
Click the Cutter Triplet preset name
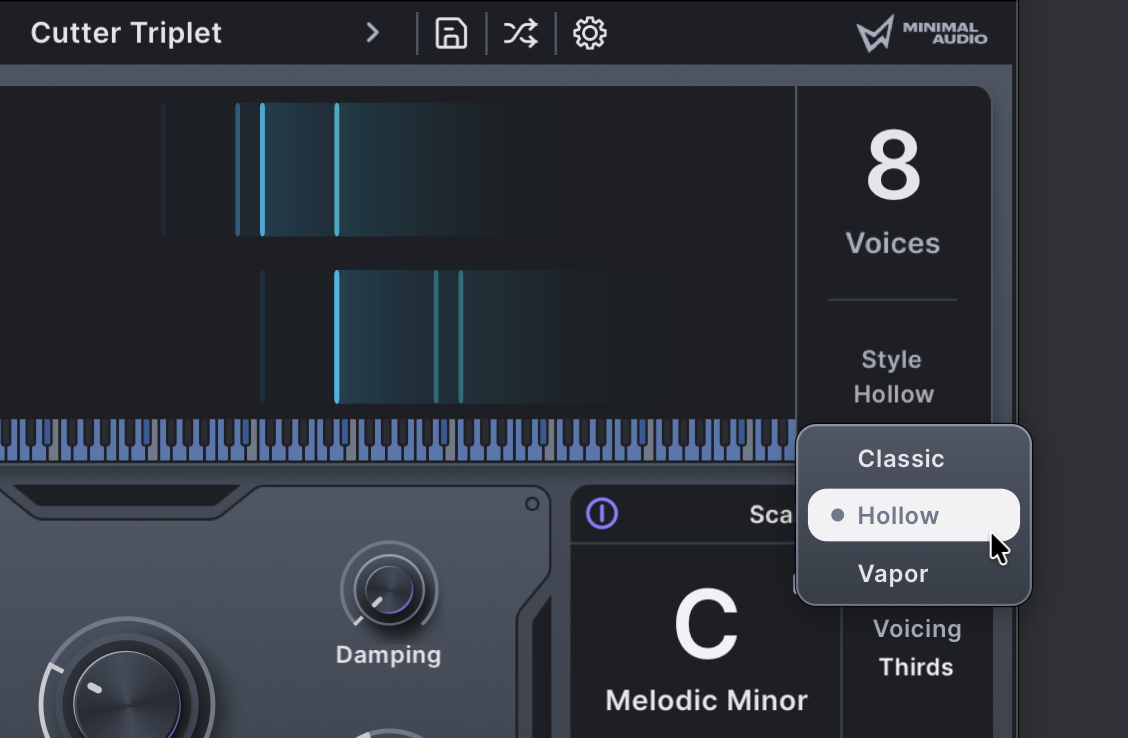(x=126, y=34)
